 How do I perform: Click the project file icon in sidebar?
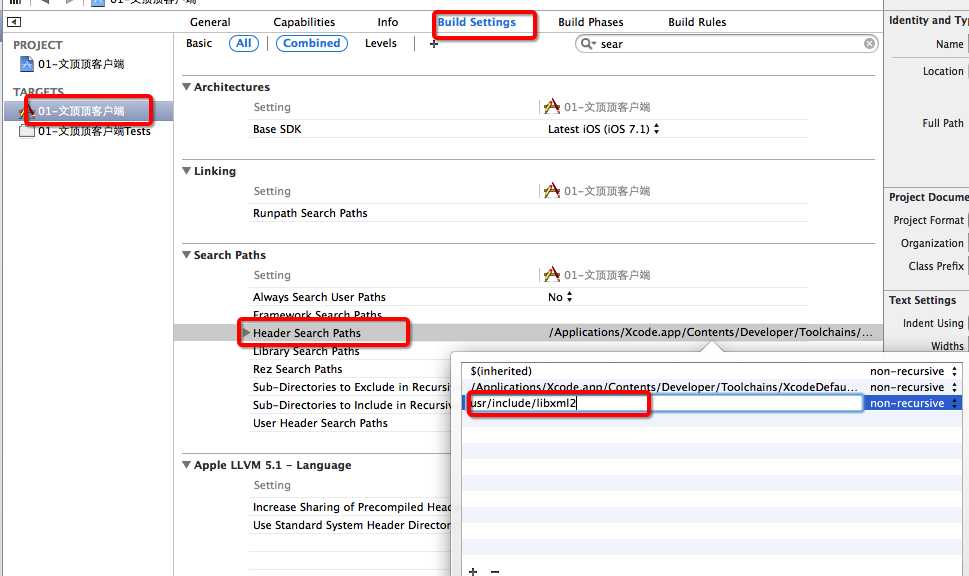click(x=27, y=64)
